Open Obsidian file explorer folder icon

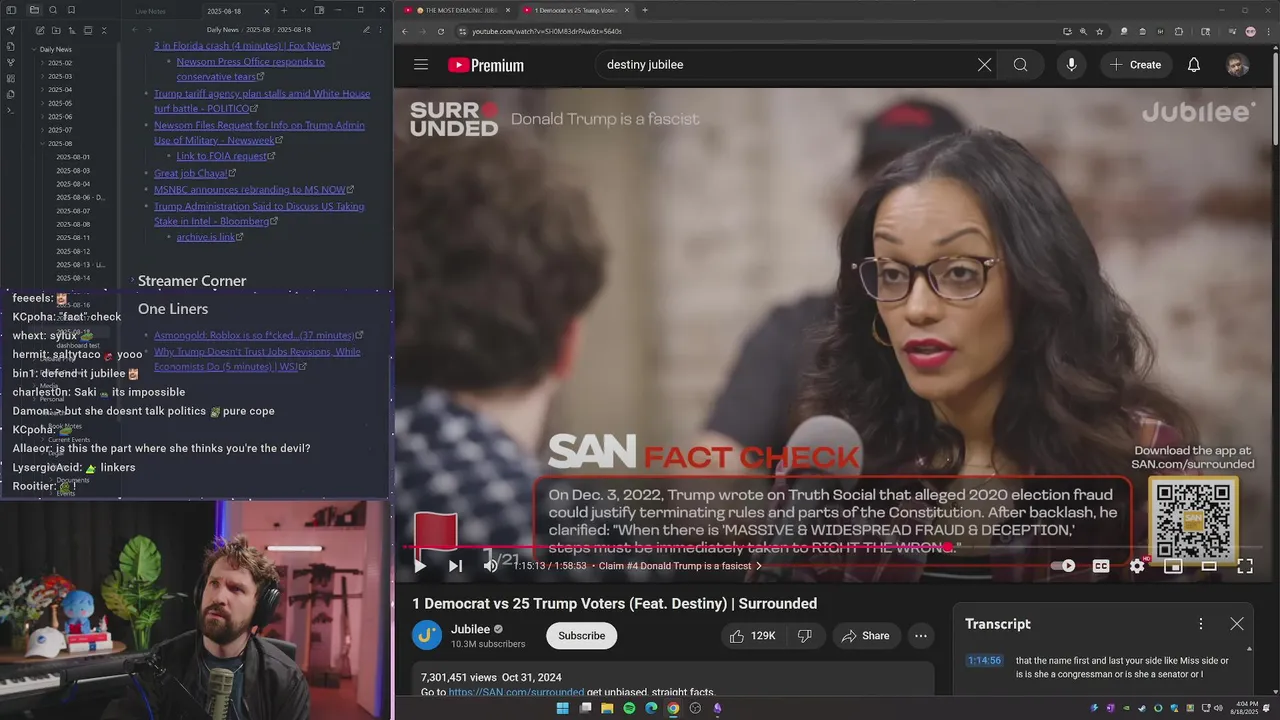tap(34, 10)
